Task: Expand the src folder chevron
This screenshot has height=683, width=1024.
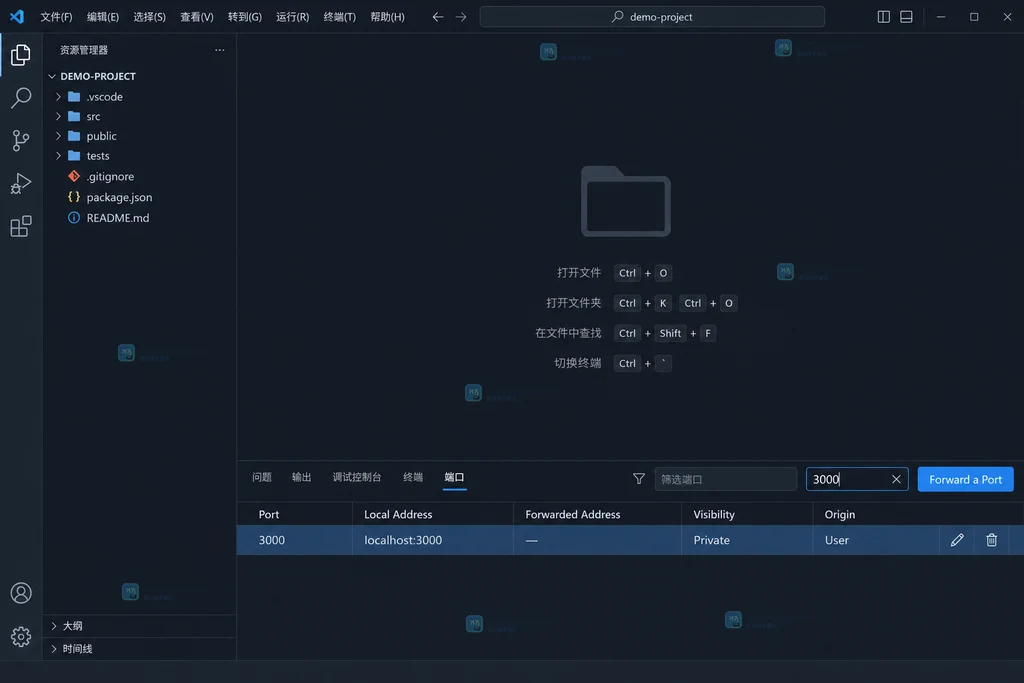Action: [58, 116]
